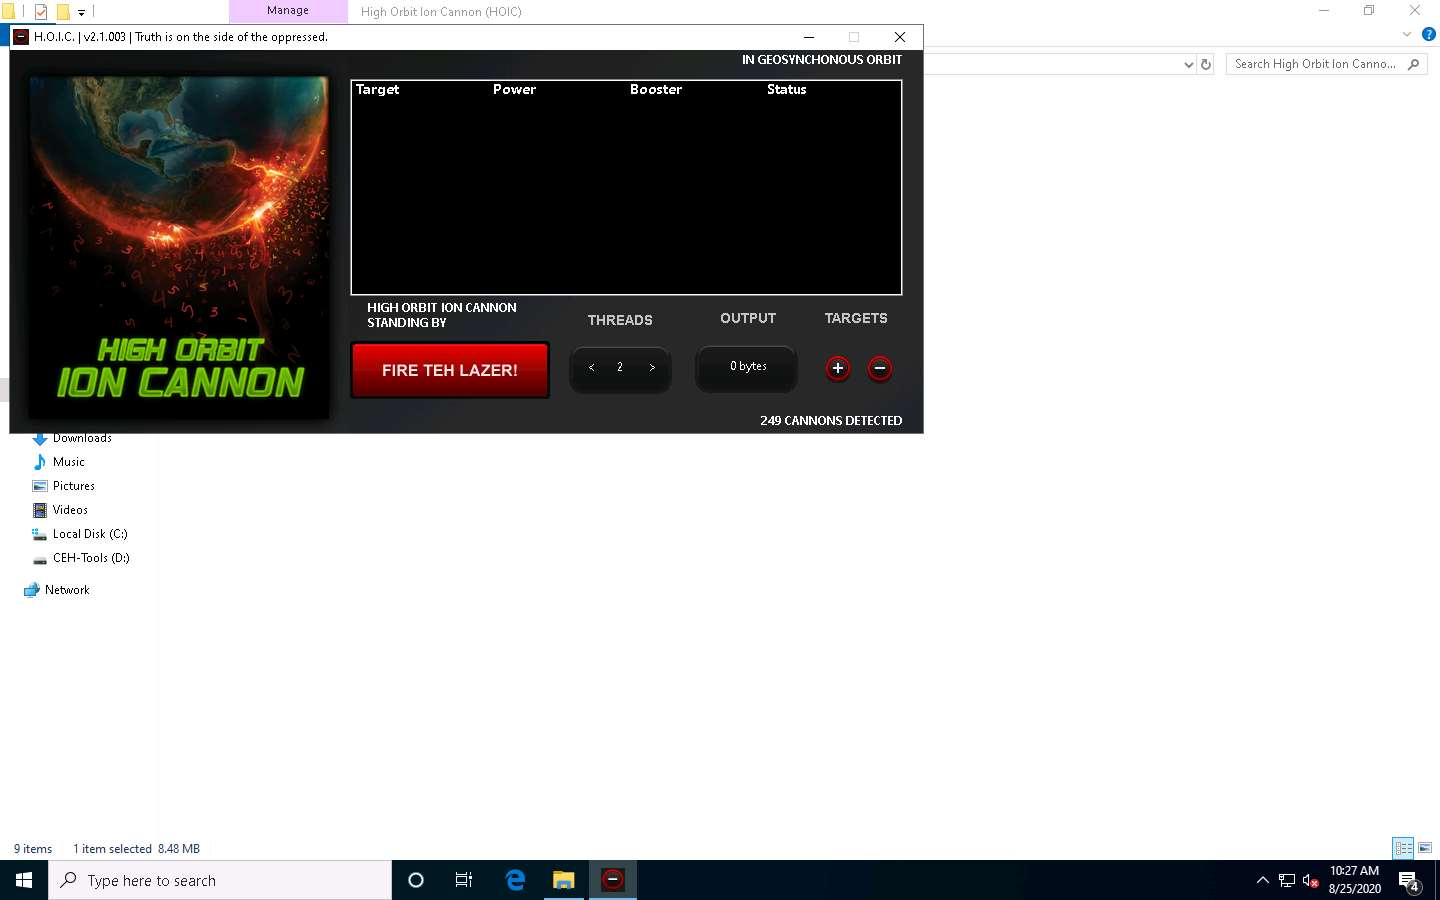
Task: Click the muted volume tray icon
Action: coord(1311,880)
